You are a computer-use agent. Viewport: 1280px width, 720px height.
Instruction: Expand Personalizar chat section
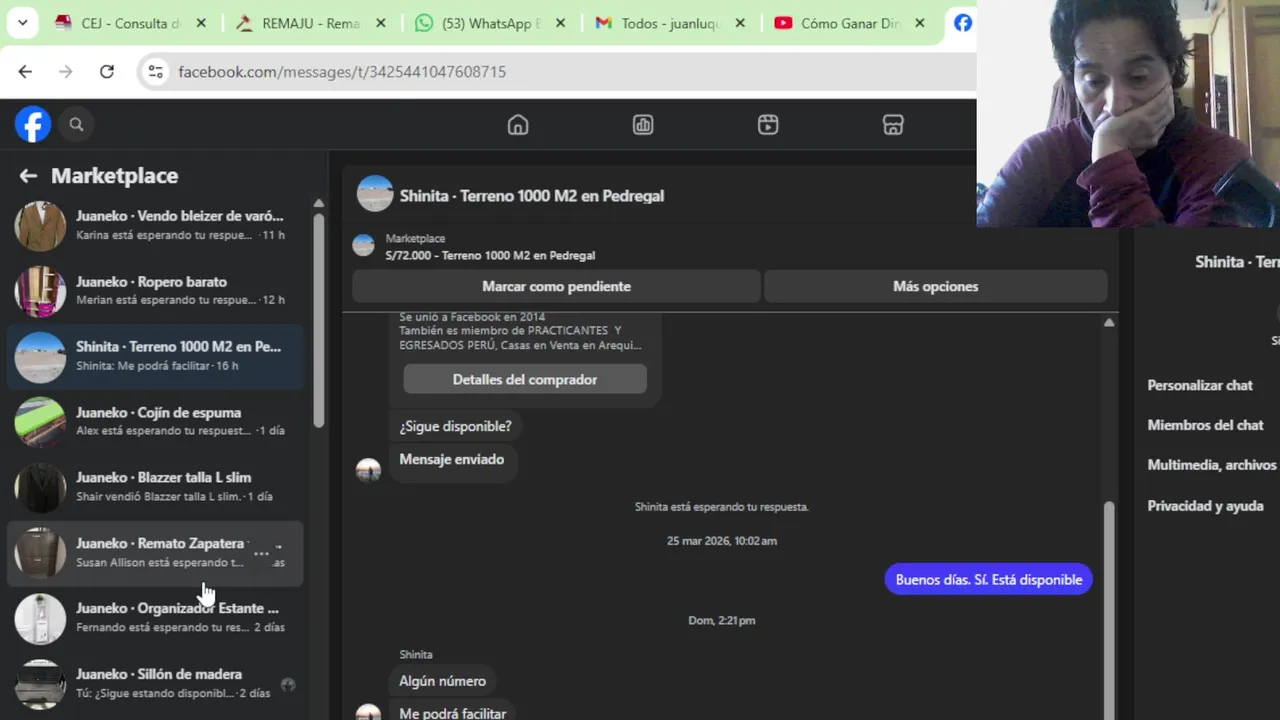(1200, 385)
